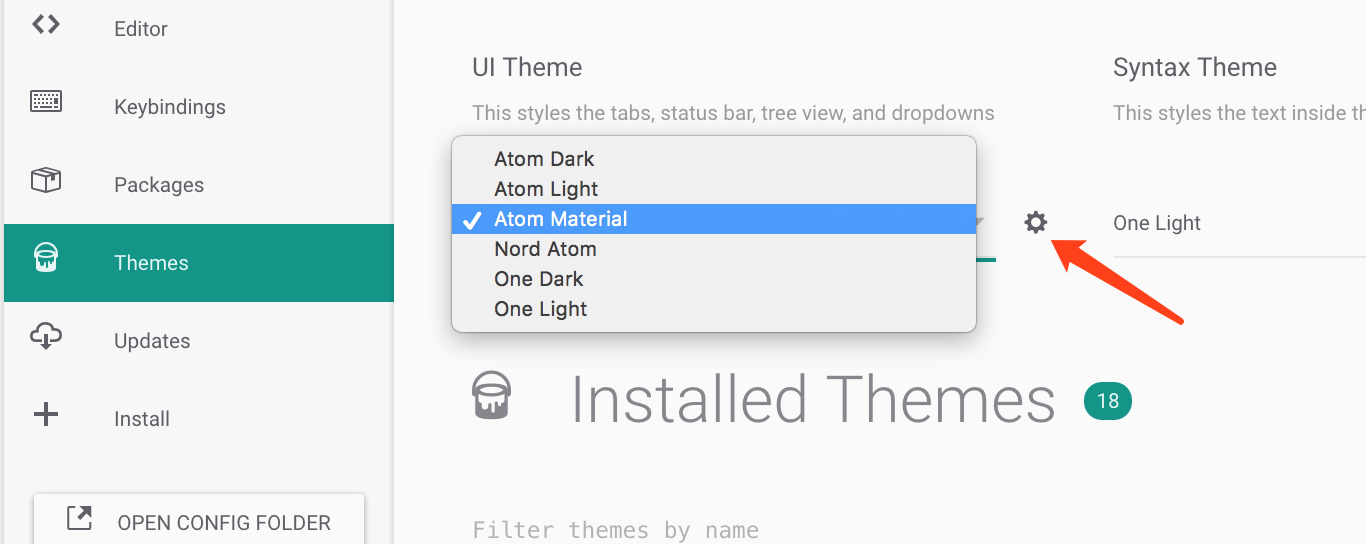
Task: Open UI theme settings gear icon
Action: point(1036,223)
